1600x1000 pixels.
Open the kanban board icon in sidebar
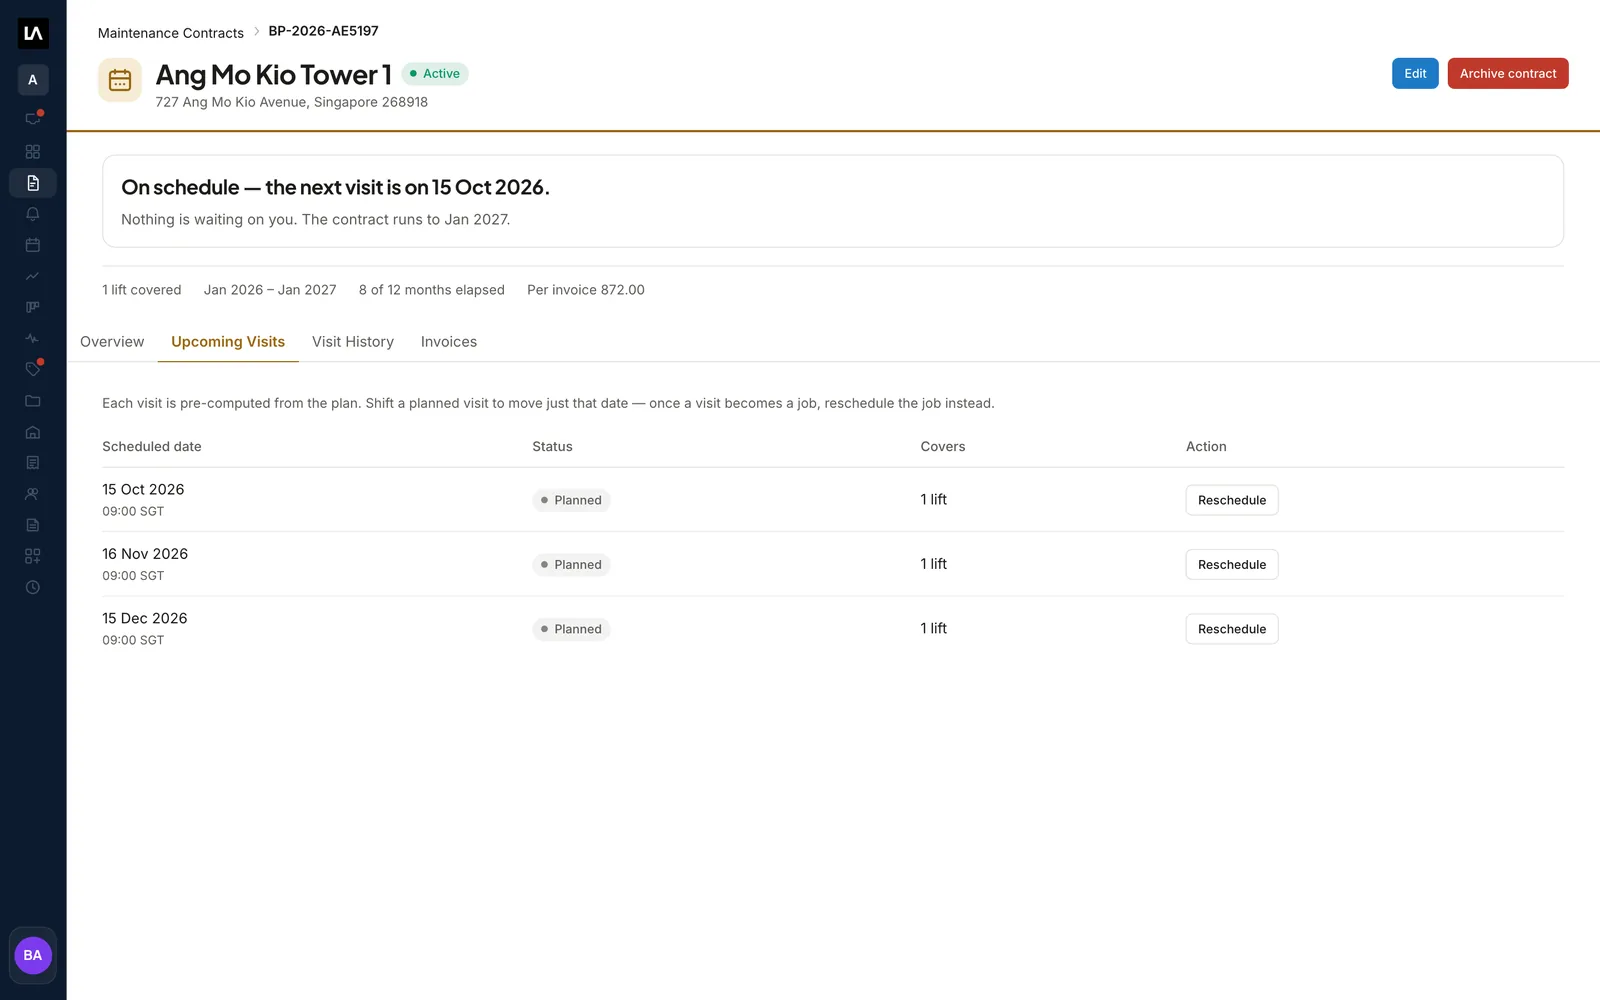pos(33,307)
